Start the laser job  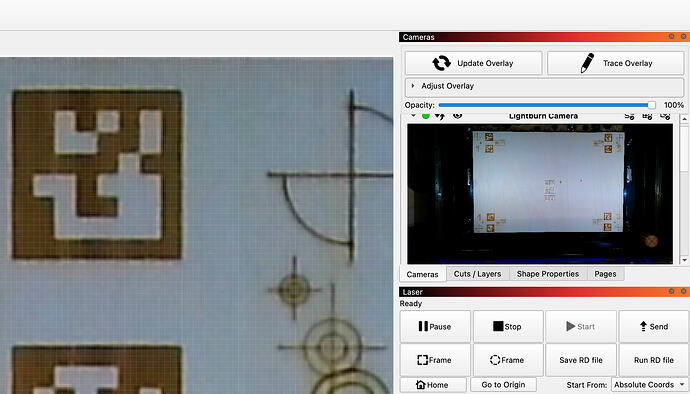click(581, 326)
